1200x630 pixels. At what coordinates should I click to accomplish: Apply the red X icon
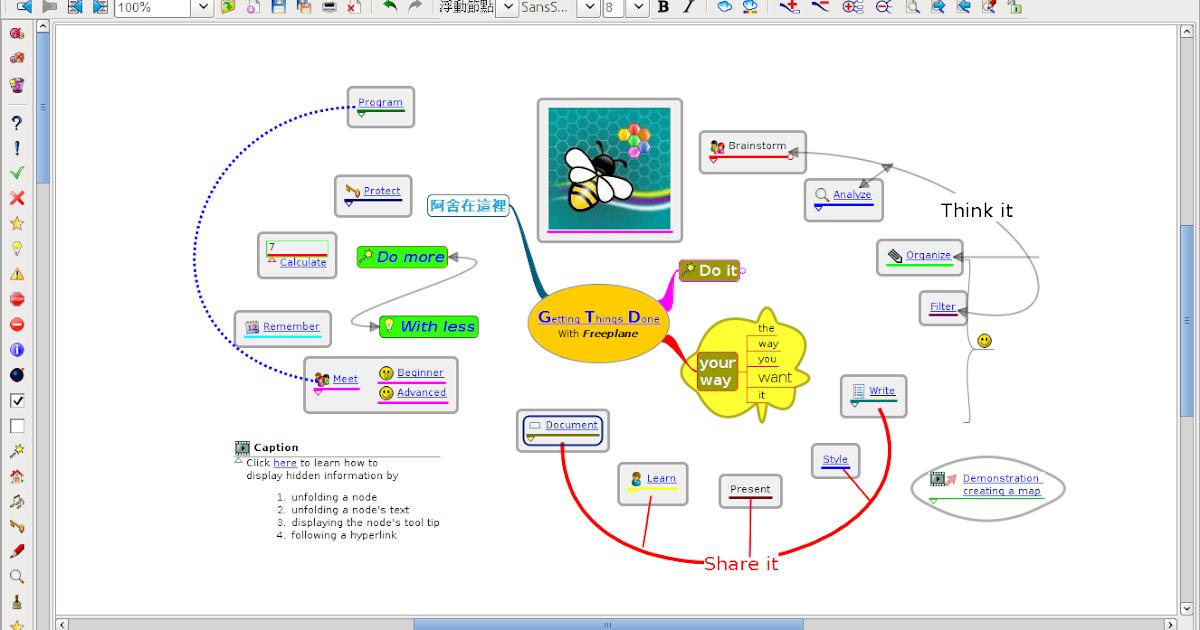(x=16, y=198)
